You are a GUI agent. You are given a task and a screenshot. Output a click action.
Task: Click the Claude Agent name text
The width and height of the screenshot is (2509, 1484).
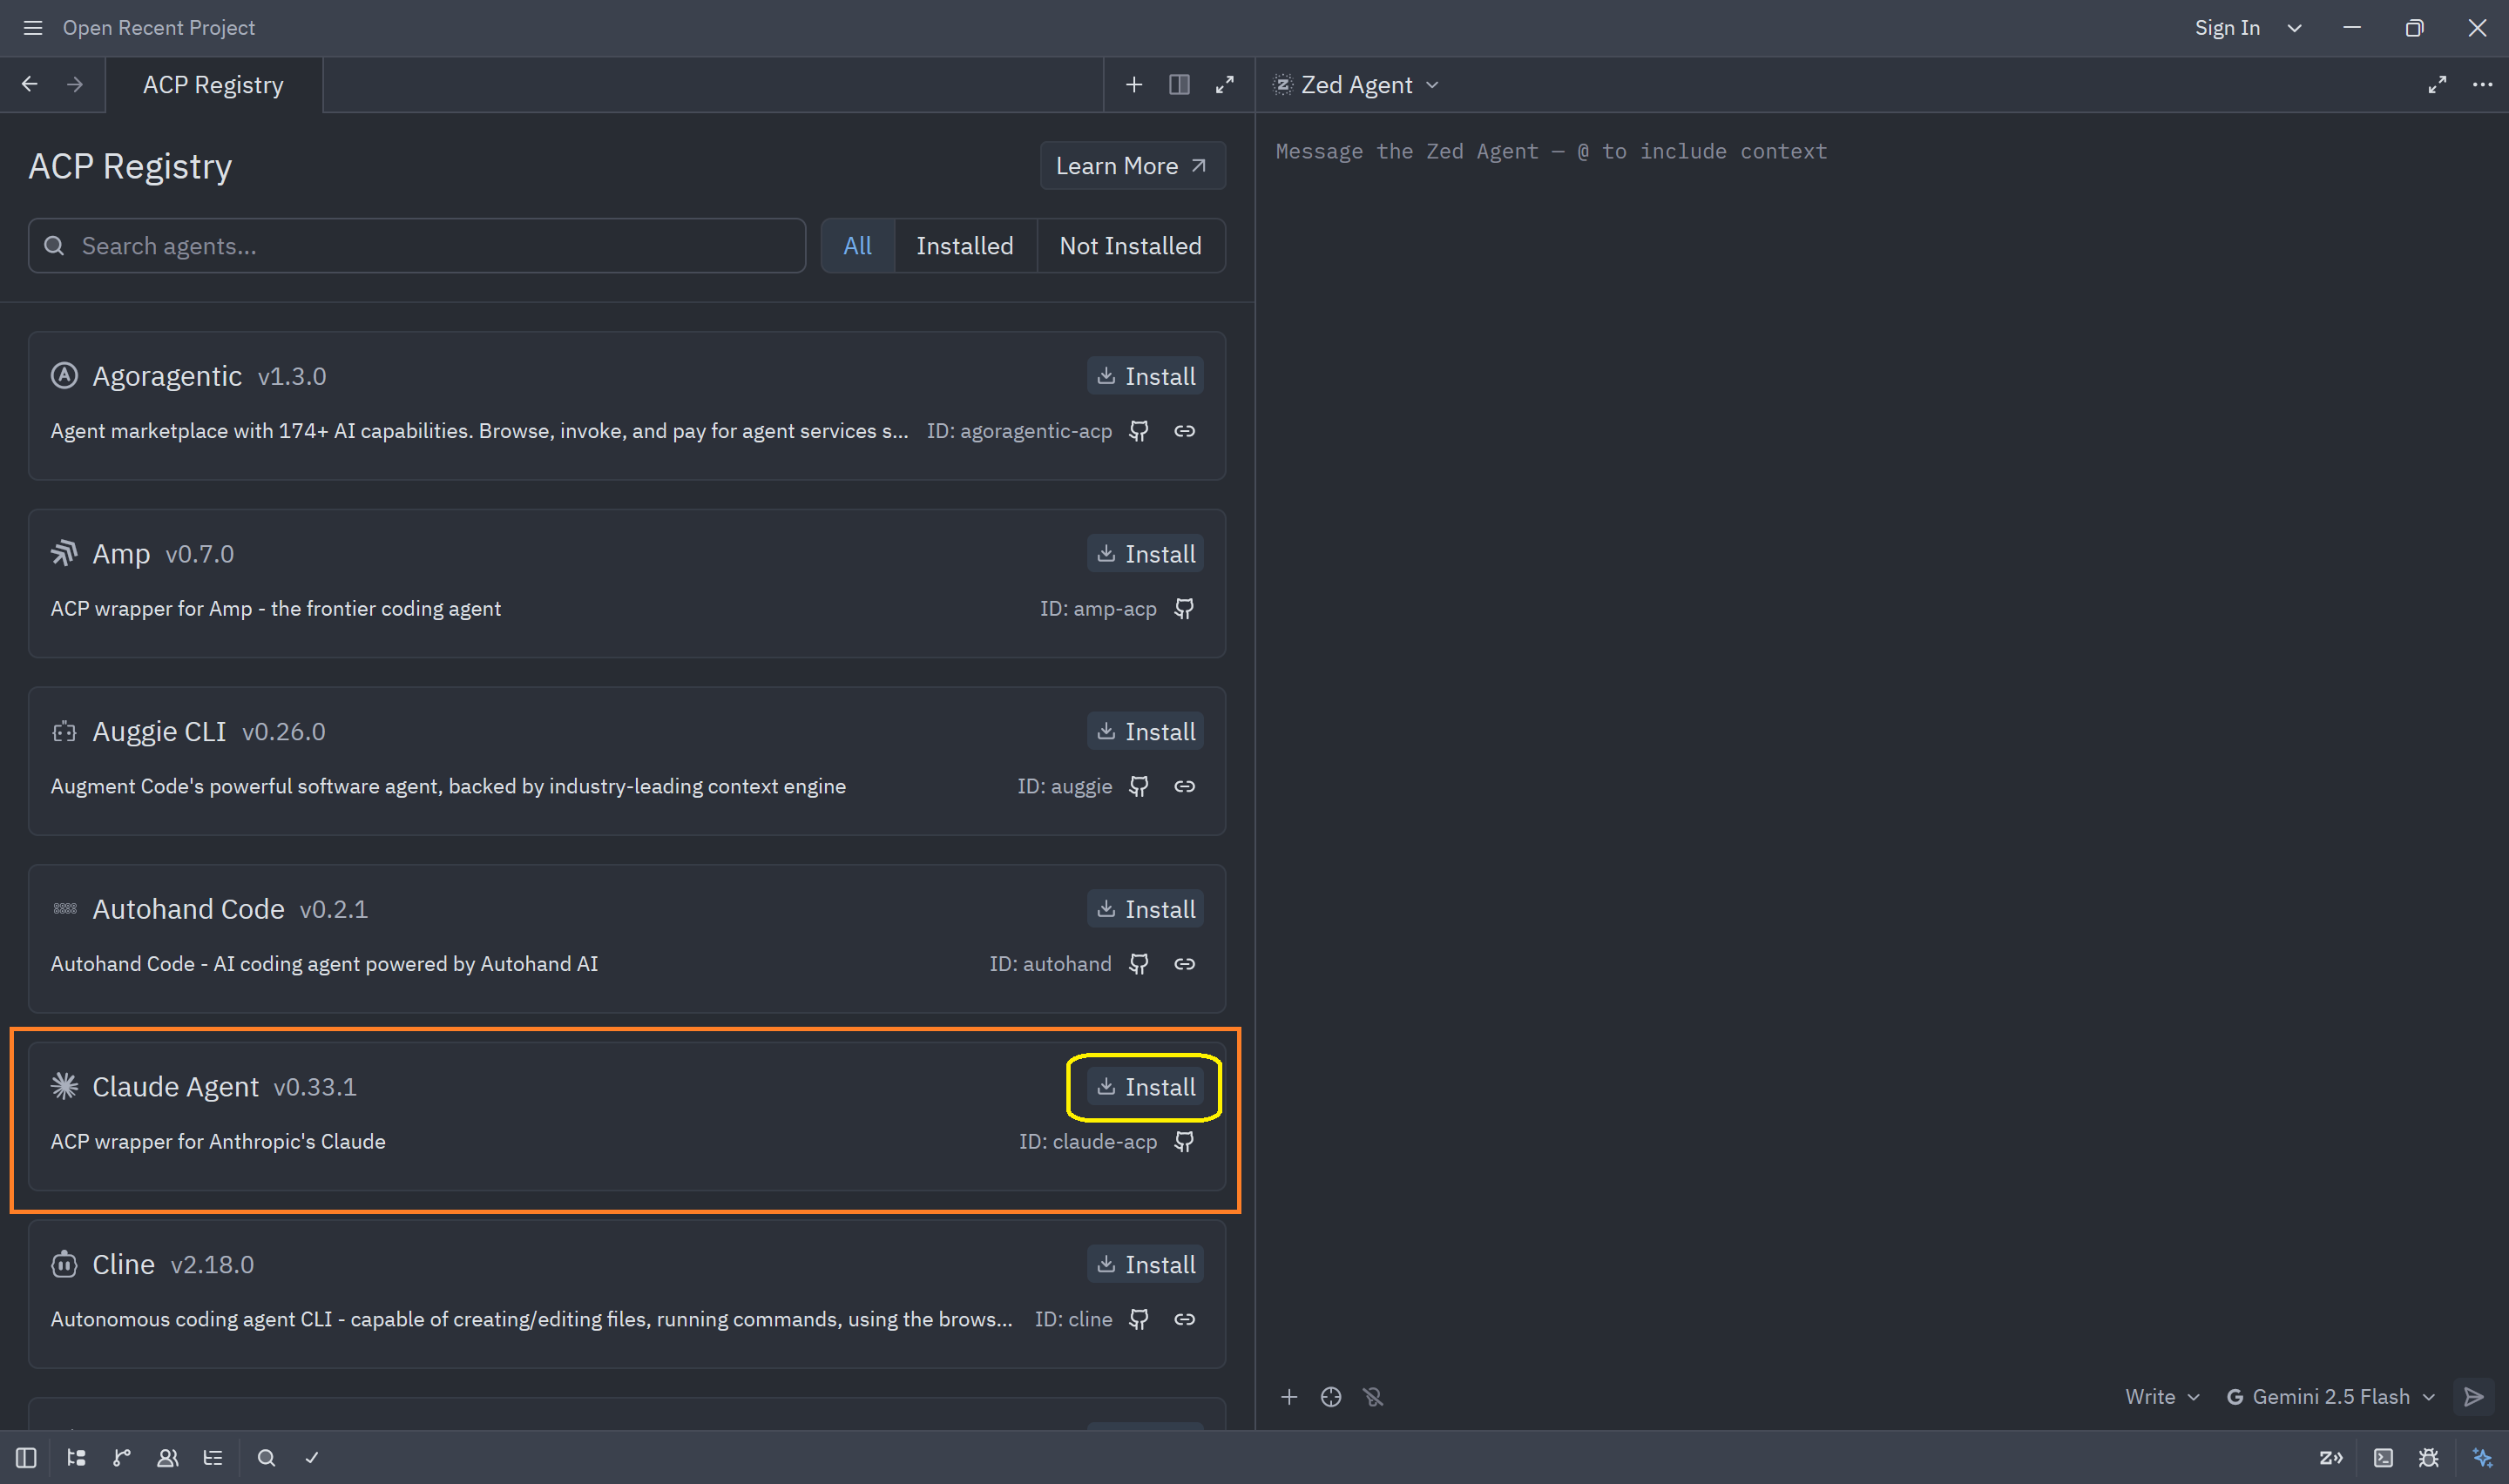pyautogui.click(x=176, y=1088)
